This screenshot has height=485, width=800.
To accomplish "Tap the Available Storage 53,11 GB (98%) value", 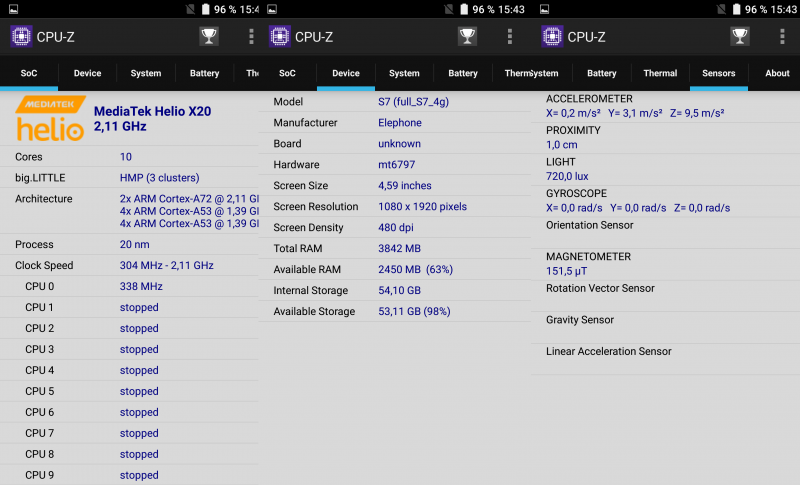I will pyautogui.click(x=414, y=311).
